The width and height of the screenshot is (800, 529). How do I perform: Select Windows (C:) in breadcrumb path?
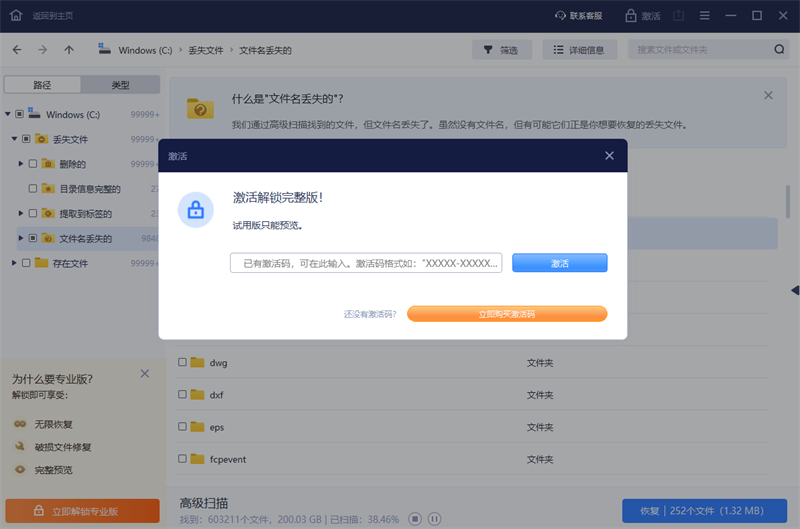pos(145,50)
